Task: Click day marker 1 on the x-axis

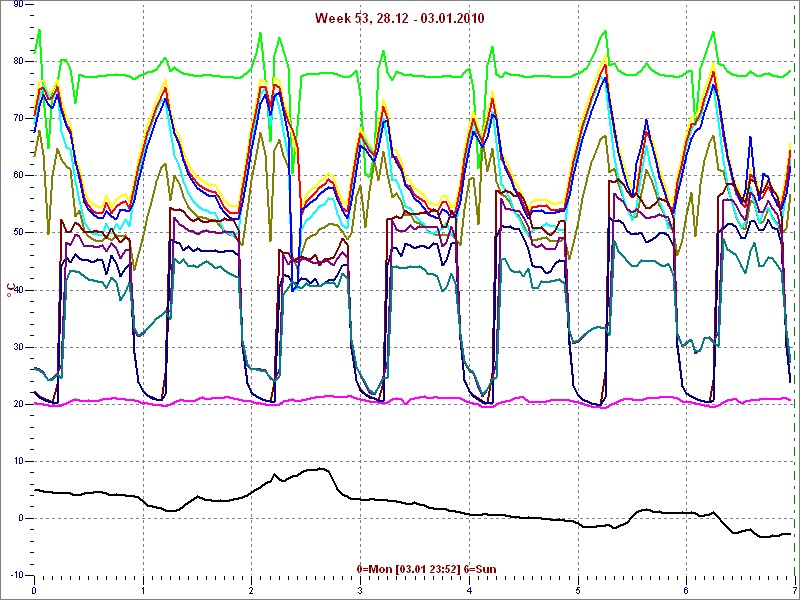Action: [143, 590]
